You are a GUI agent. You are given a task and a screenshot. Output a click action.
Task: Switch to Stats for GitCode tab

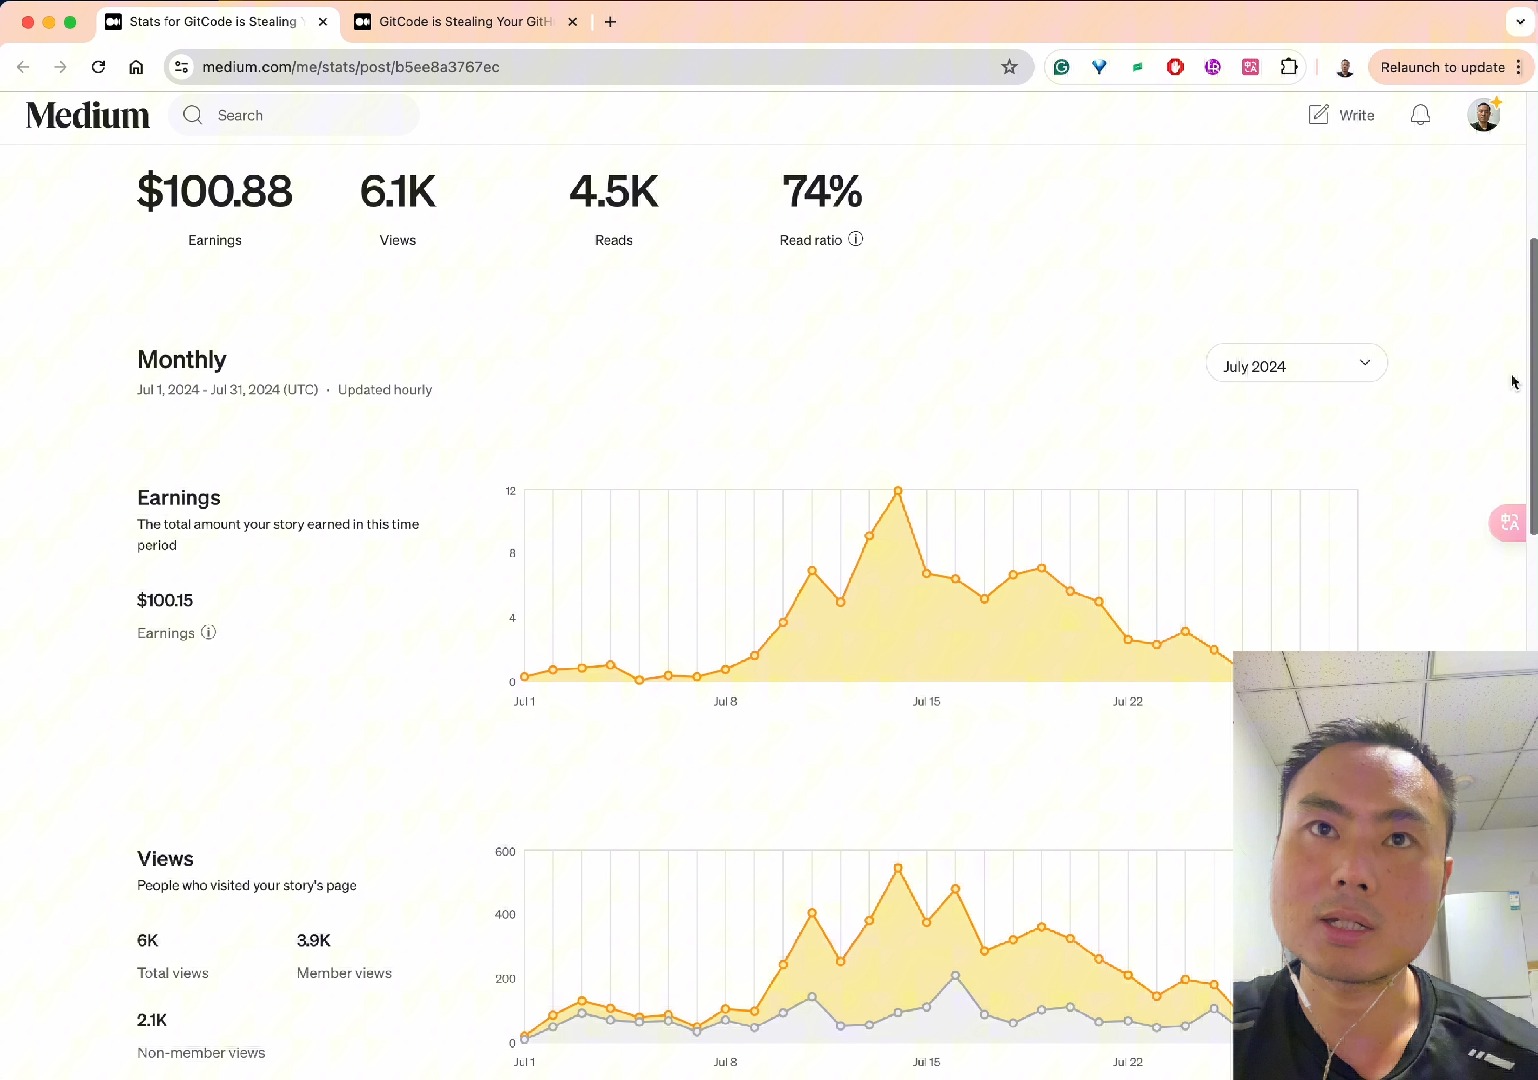pos(211,22)
